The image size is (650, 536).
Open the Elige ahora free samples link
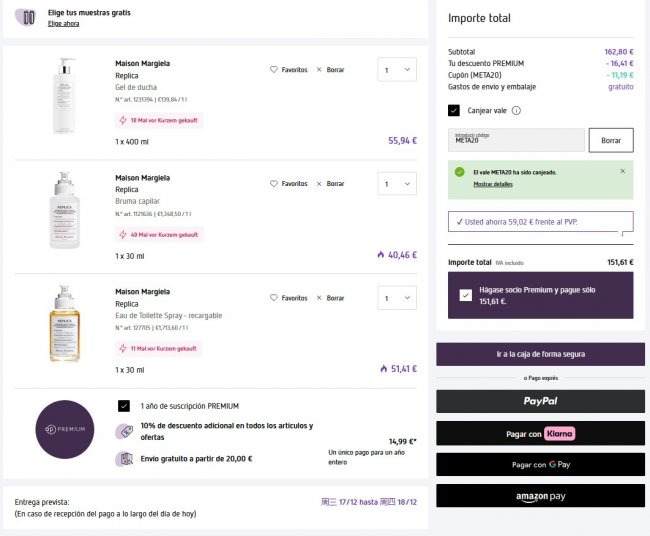(63, 23)
